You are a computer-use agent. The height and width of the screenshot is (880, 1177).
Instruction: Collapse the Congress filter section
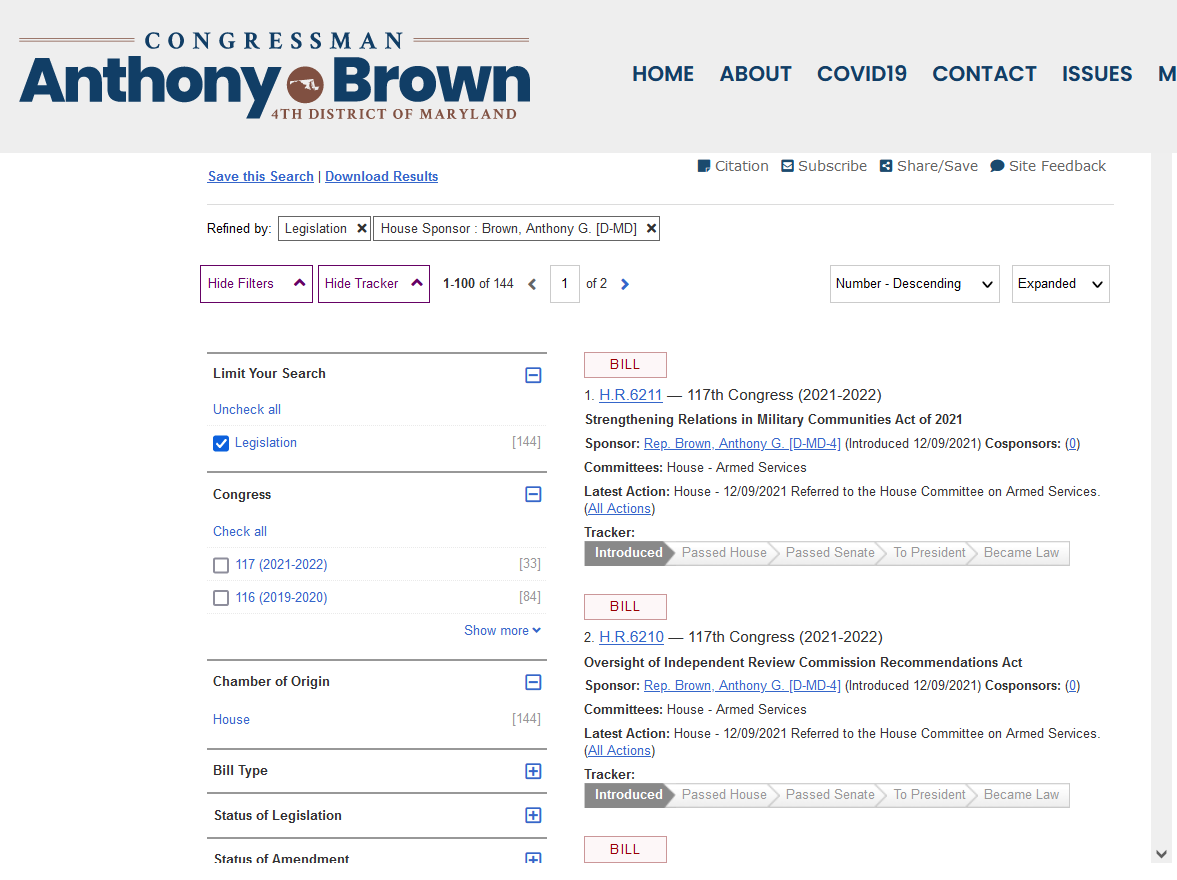533,494
